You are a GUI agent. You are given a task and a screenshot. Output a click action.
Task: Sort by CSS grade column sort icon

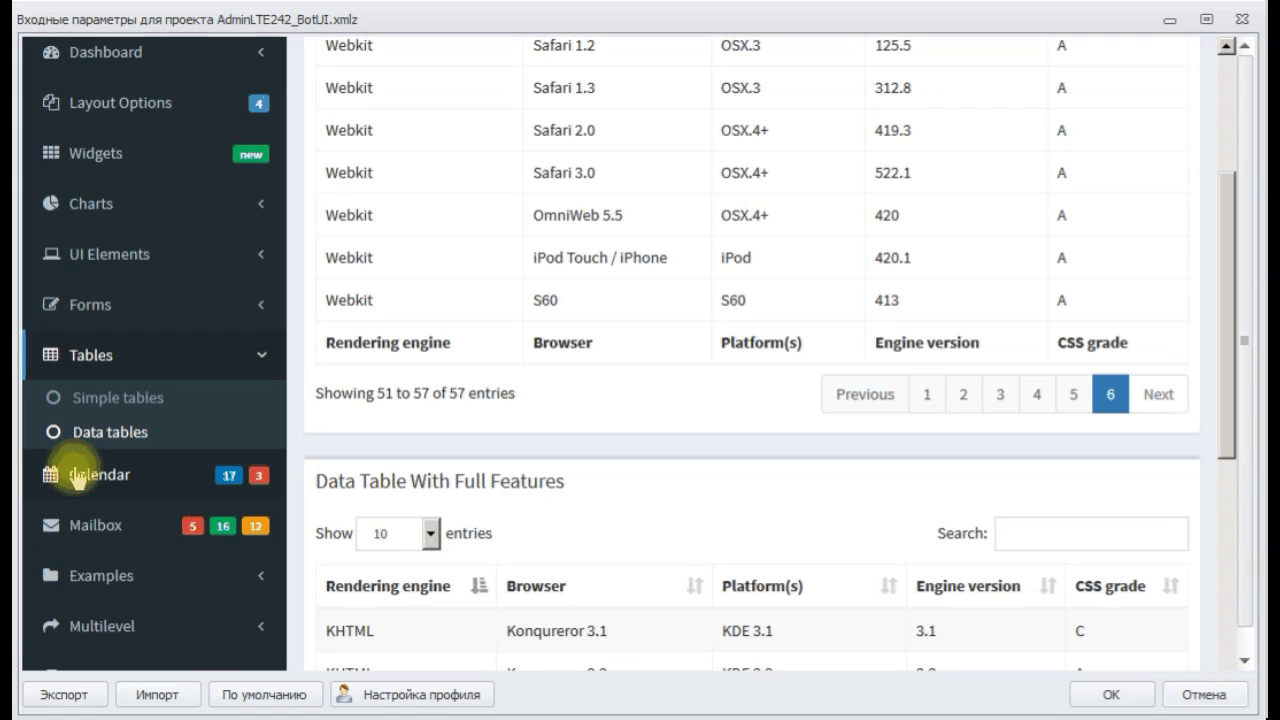1171,586
